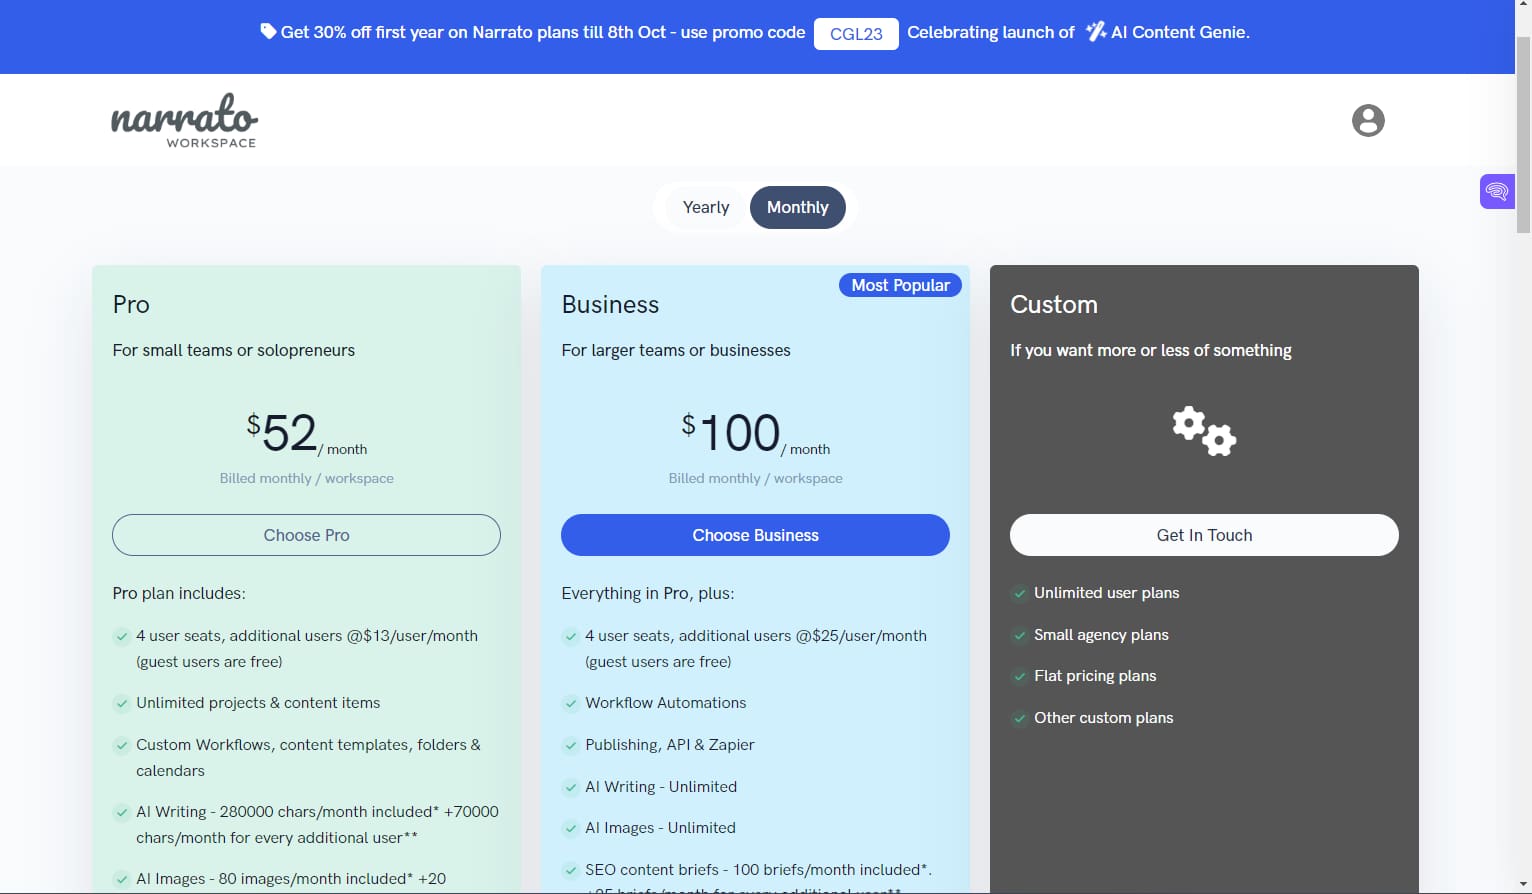Click checkmark beside Other custom plans
1532x894 pixels.
[1019, 719]
